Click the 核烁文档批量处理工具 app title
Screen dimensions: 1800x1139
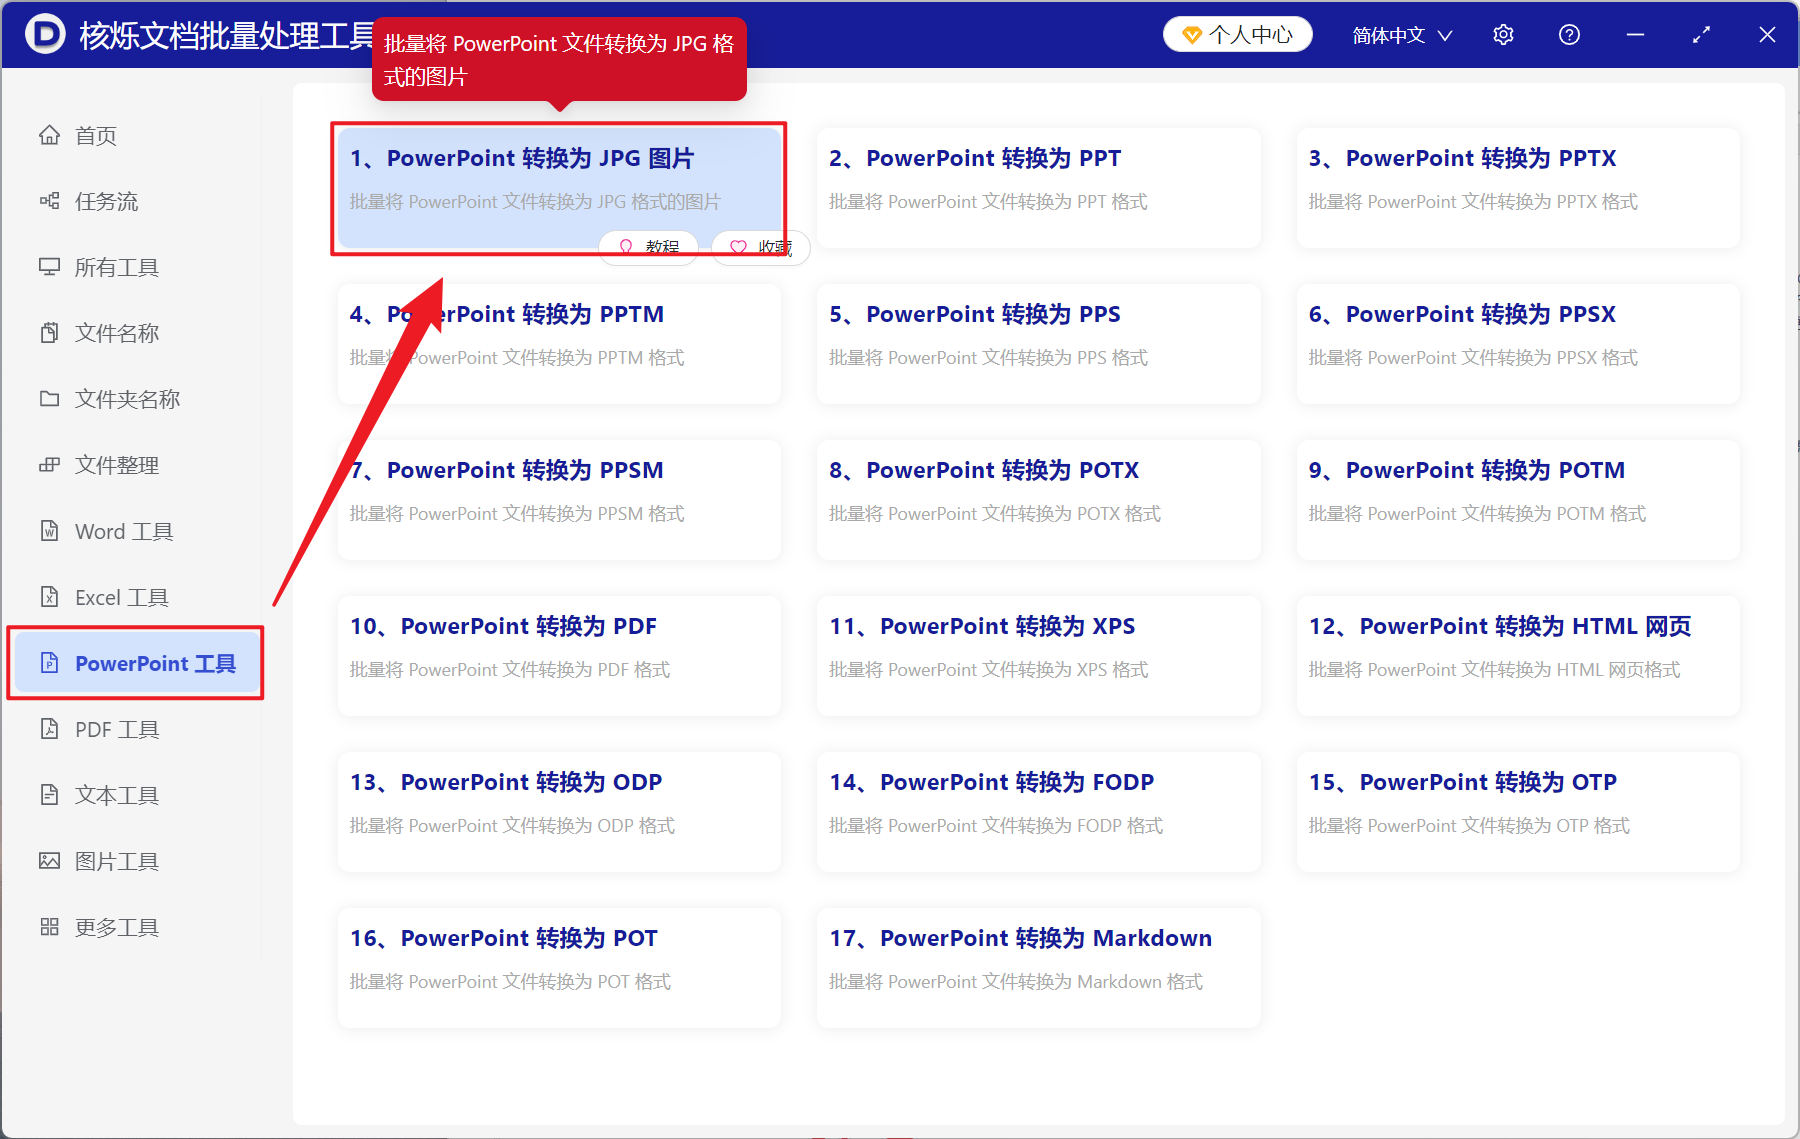228,35
